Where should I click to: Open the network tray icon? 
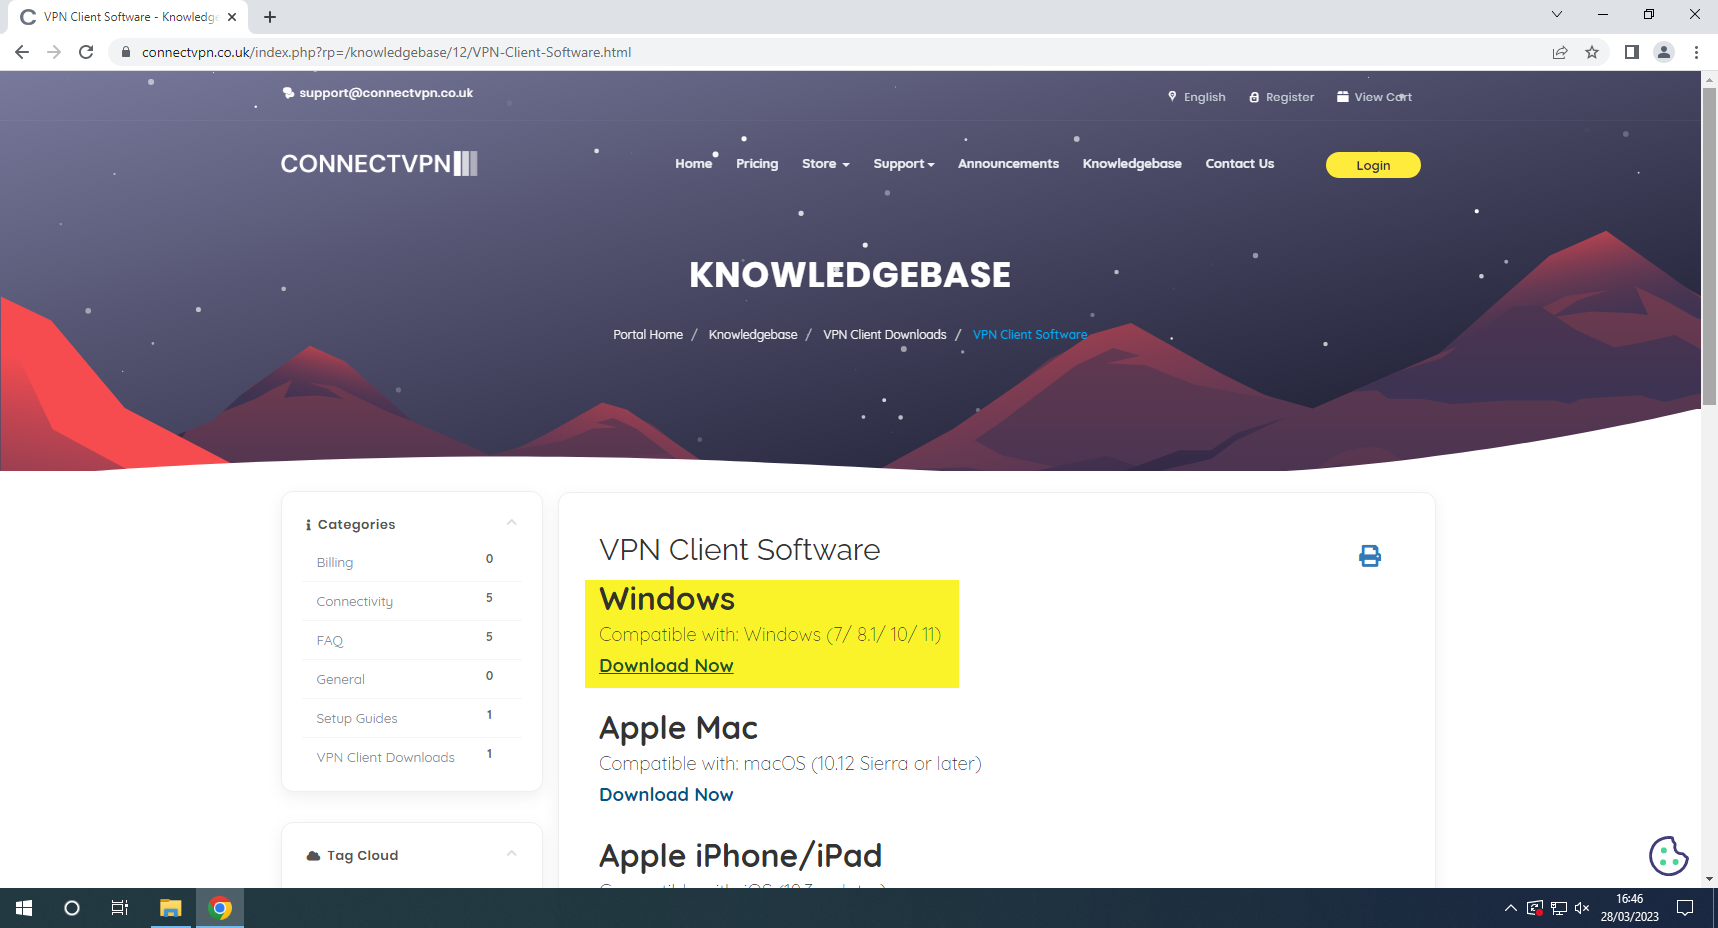tap(1558, 908)
